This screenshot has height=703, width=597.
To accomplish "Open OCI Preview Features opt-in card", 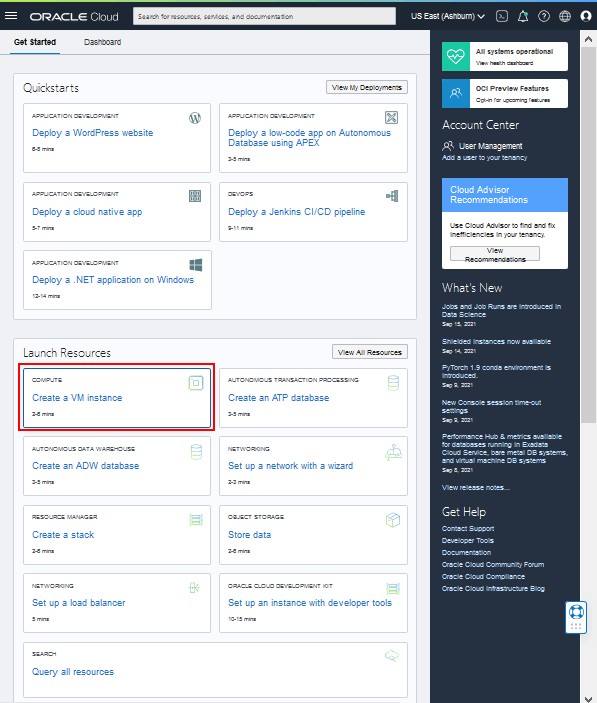I will (505, 93).
